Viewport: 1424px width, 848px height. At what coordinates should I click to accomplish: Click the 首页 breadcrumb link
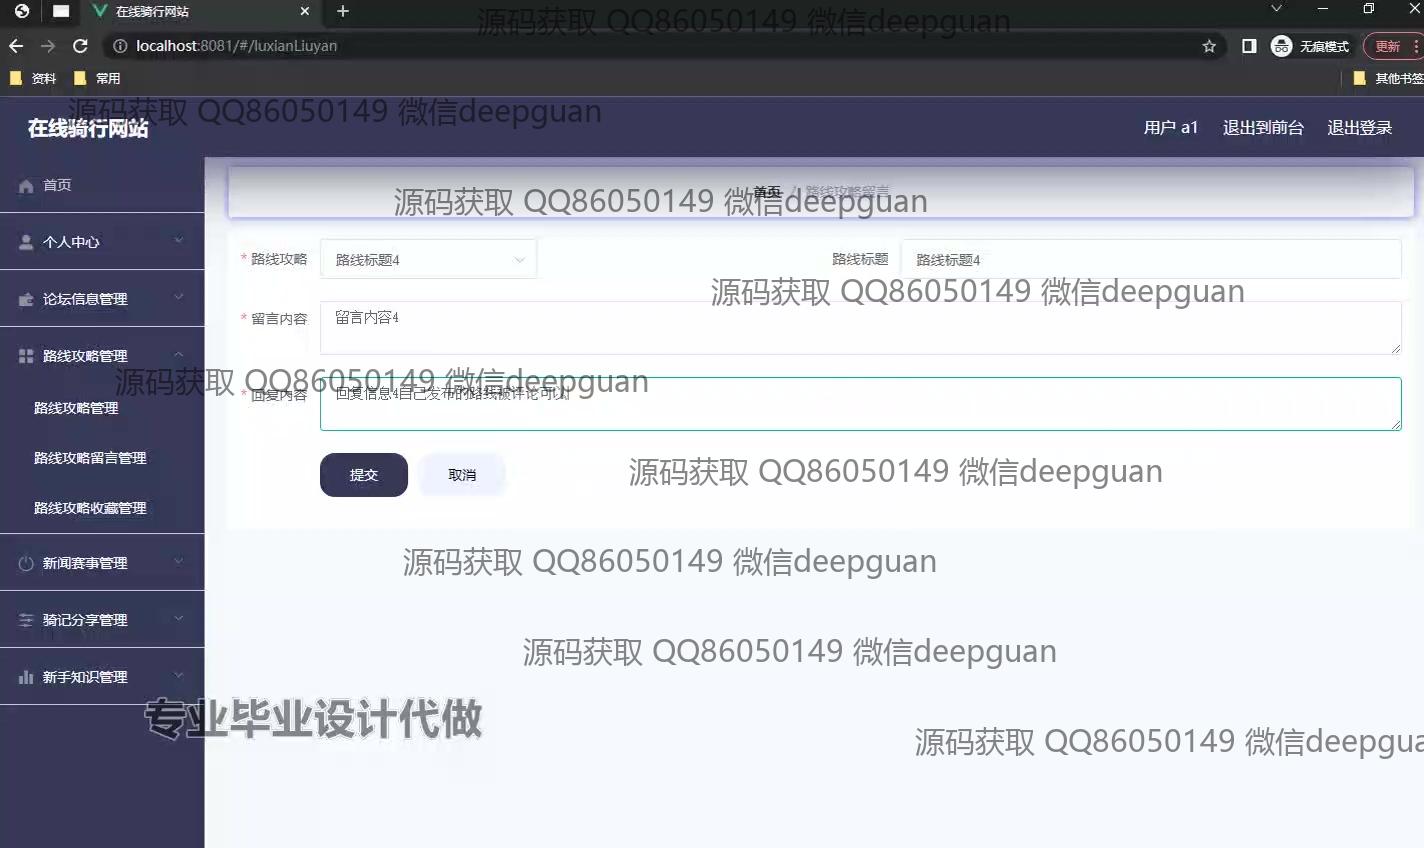pyautogui.click(x=767, y=192)
